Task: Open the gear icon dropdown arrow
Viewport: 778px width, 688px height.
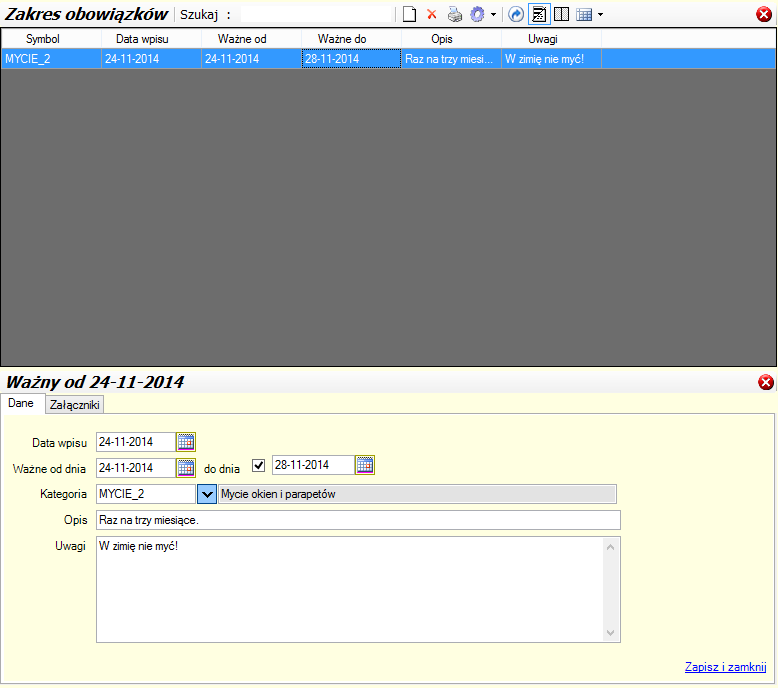Action: pyautogui.click(x=493, y=15)
